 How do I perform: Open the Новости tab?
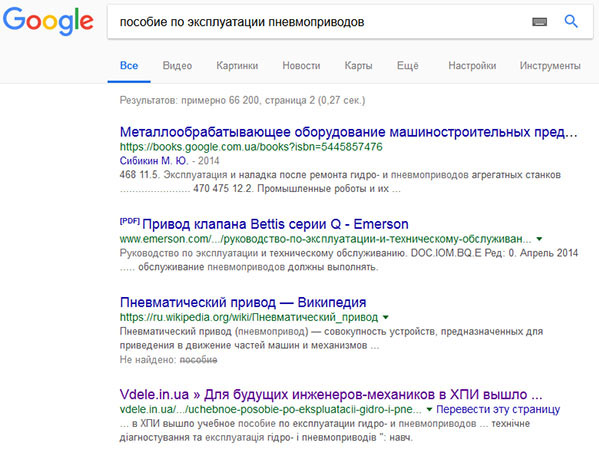pyautogui.click(x=301, y=66)
